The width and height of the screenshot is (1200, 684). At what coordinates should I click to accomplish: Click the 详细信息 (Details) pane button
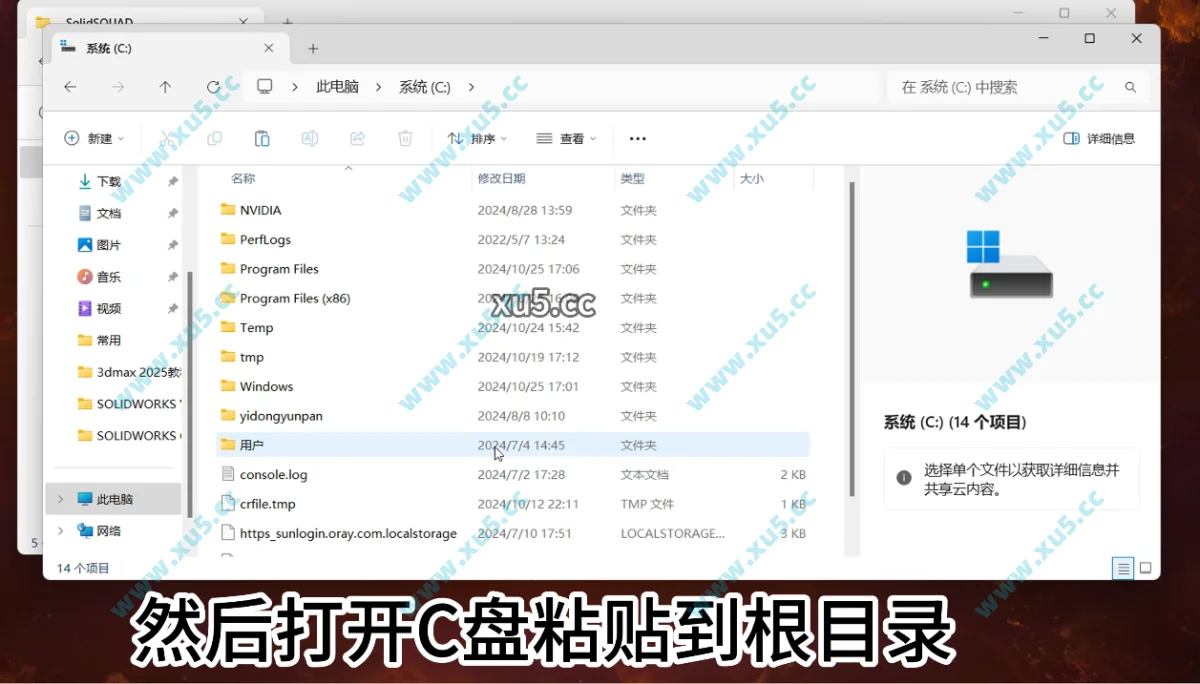point(1098,138)
